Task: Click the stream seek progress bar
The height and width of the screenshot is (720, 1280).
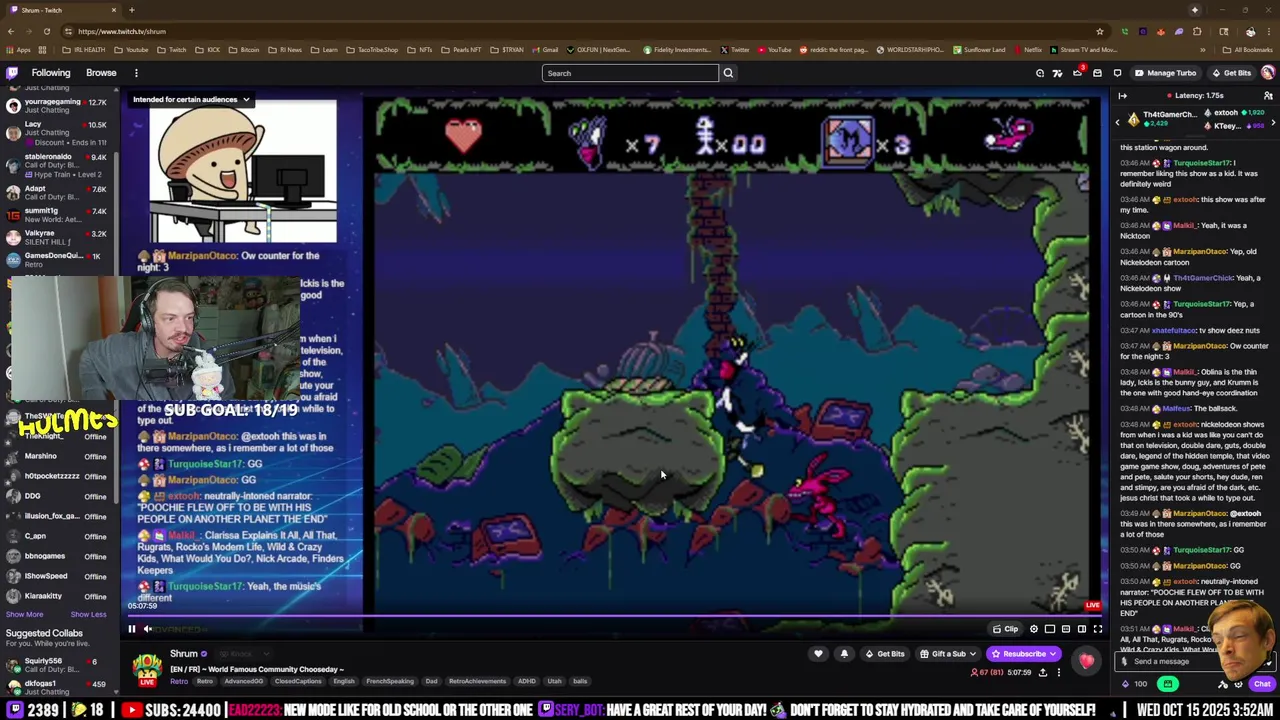Action: coord(615,616)
